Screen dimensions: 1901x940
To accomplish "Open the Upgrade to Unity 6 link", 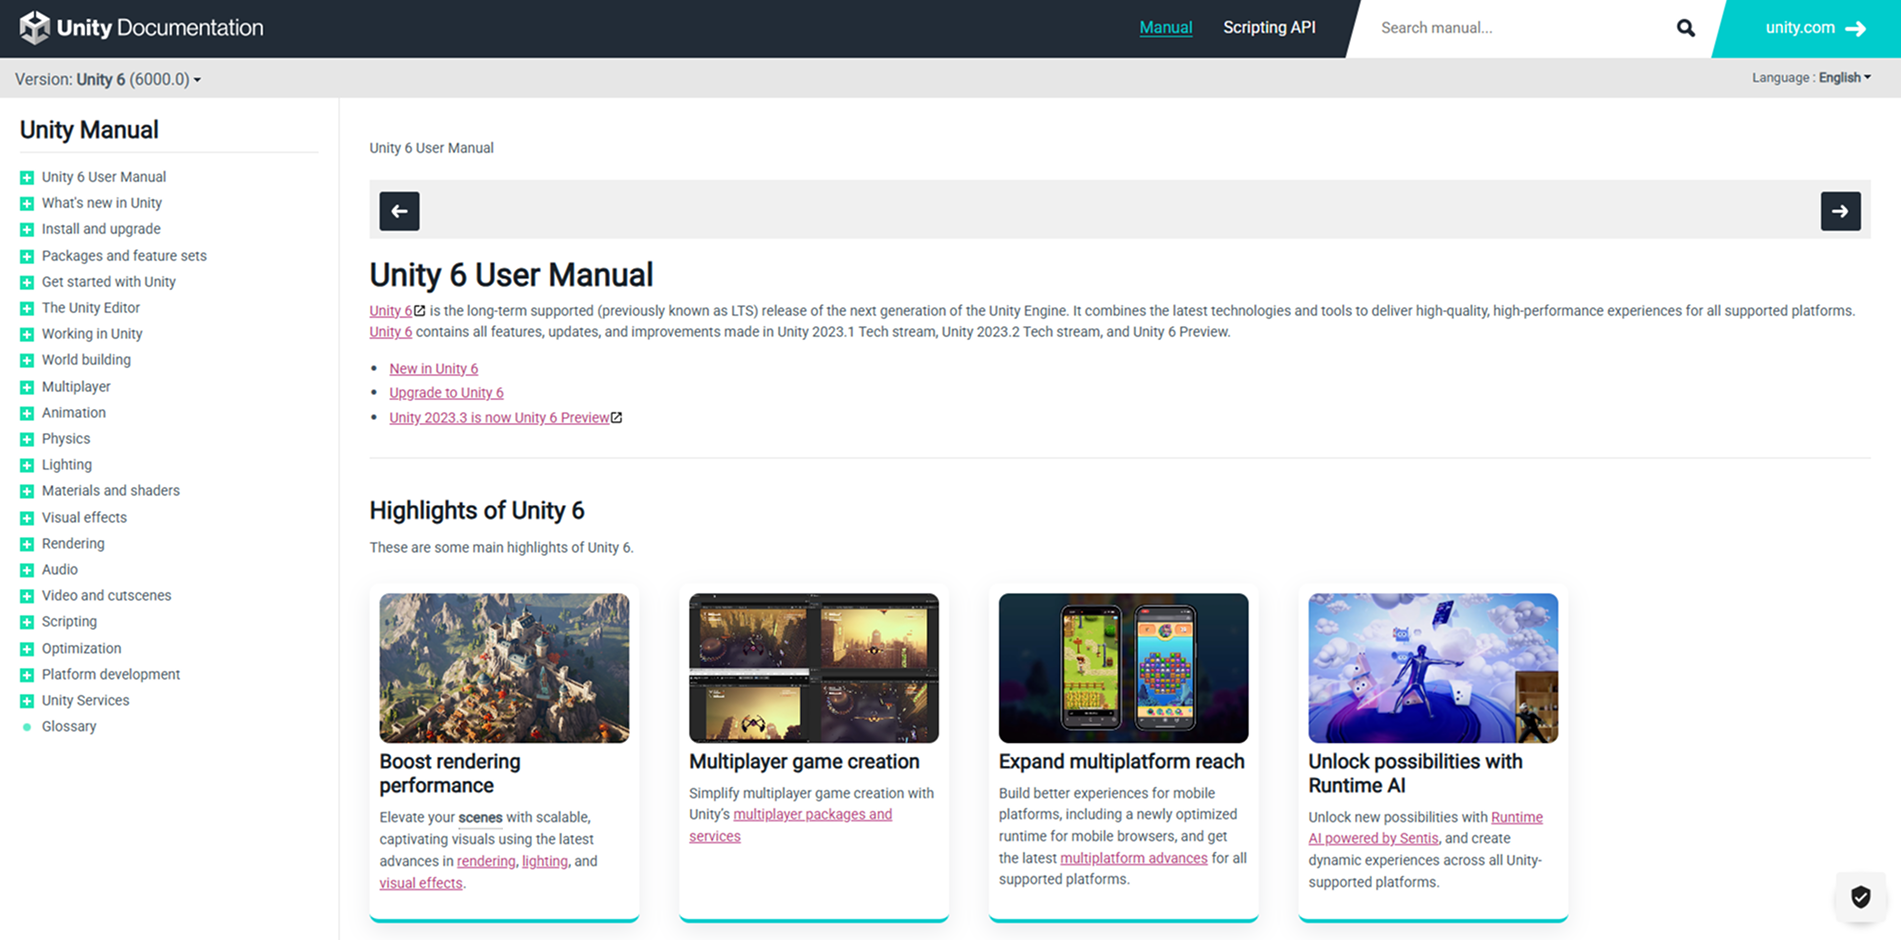I will pos(446,393).
